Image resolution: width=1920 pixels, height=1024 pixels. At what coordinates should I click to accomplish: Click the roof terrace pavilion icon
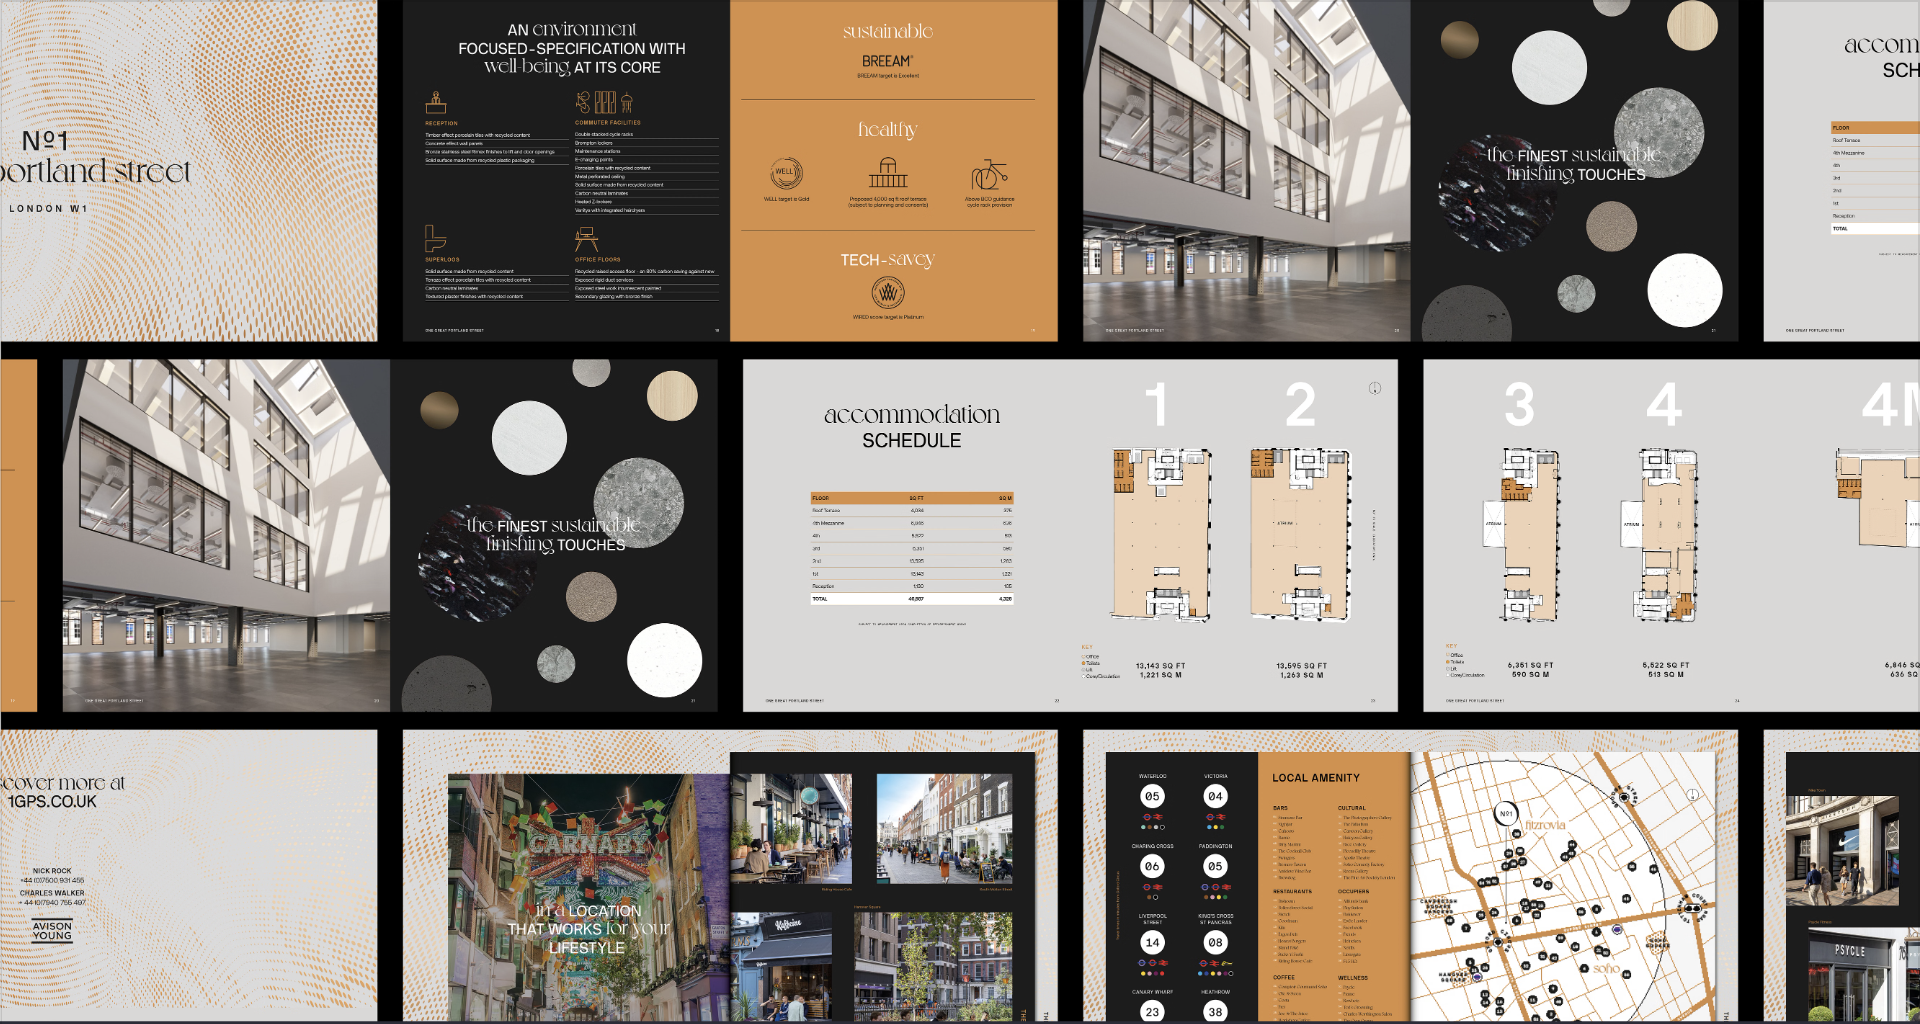click(888, 173)
